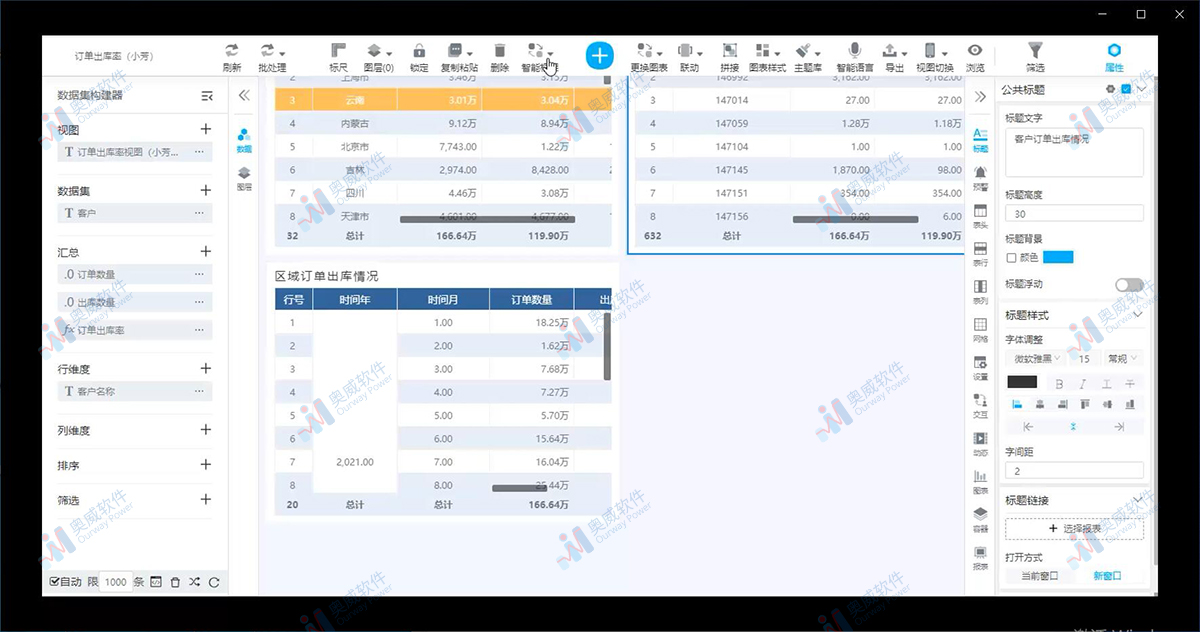Open the 网格 property tab
Viewport: 1200px width, 632px height.
981,330
